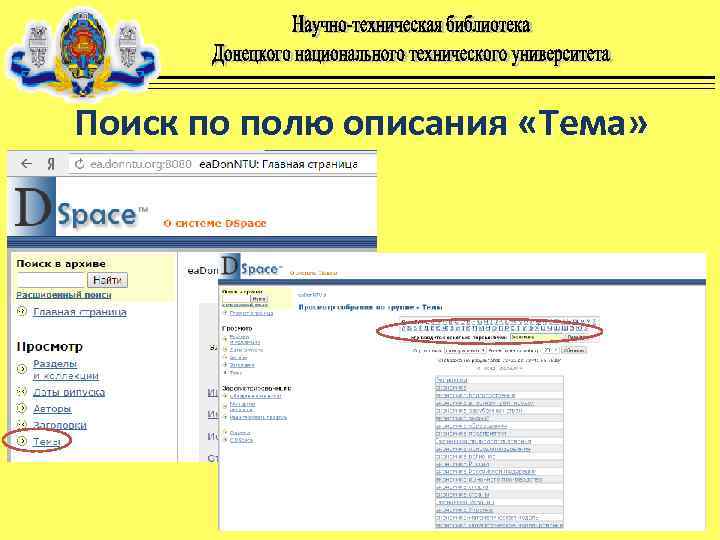Open the first topic link in the results list
Viewport: 720px width, 540px height.
[451, 380]
